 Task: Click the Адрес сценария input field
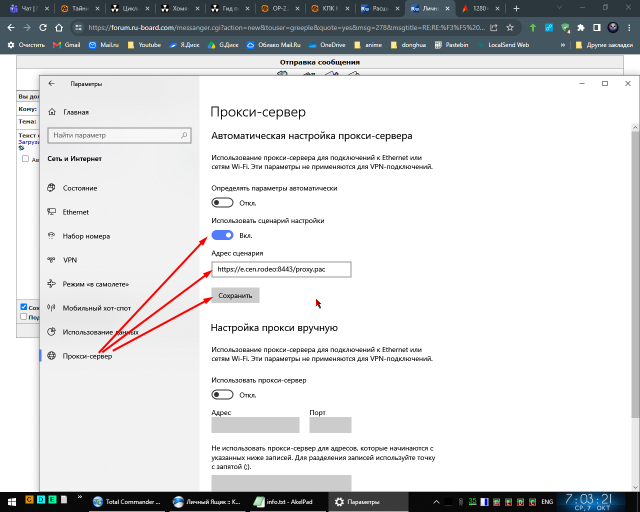tap(281, 269)
